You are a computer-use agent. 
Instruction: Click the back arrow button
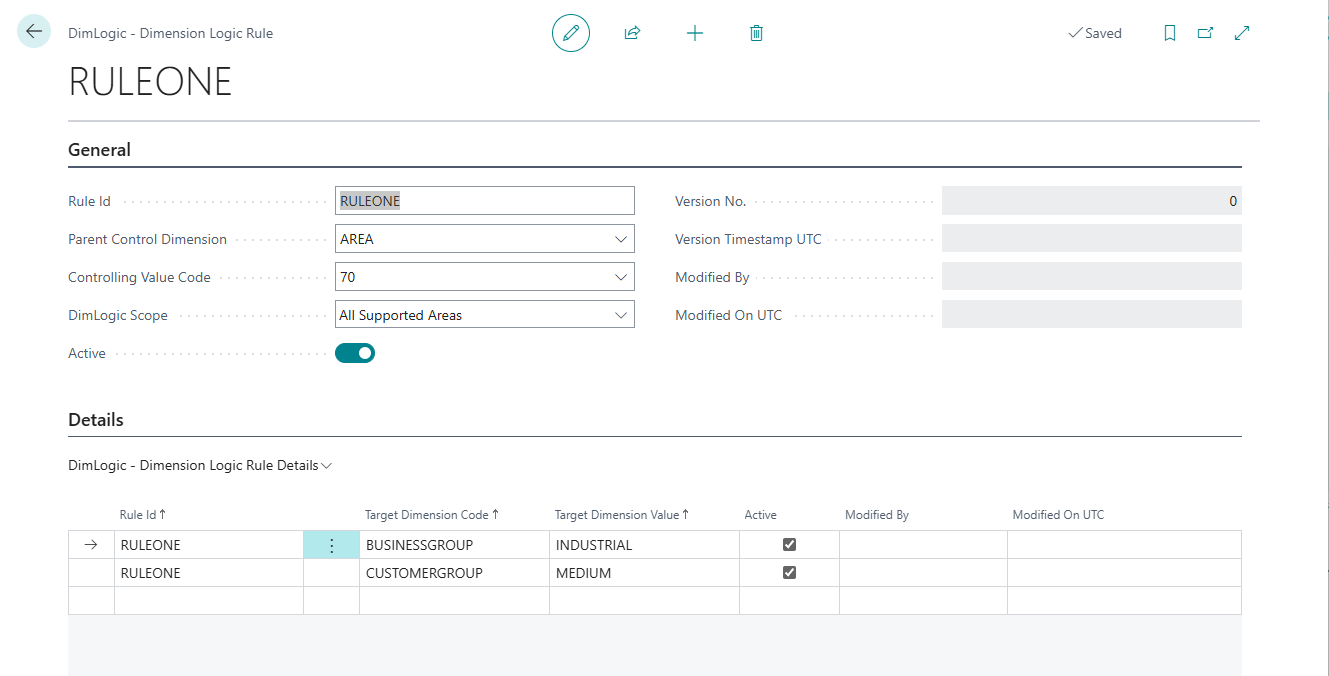click(34, 32)
